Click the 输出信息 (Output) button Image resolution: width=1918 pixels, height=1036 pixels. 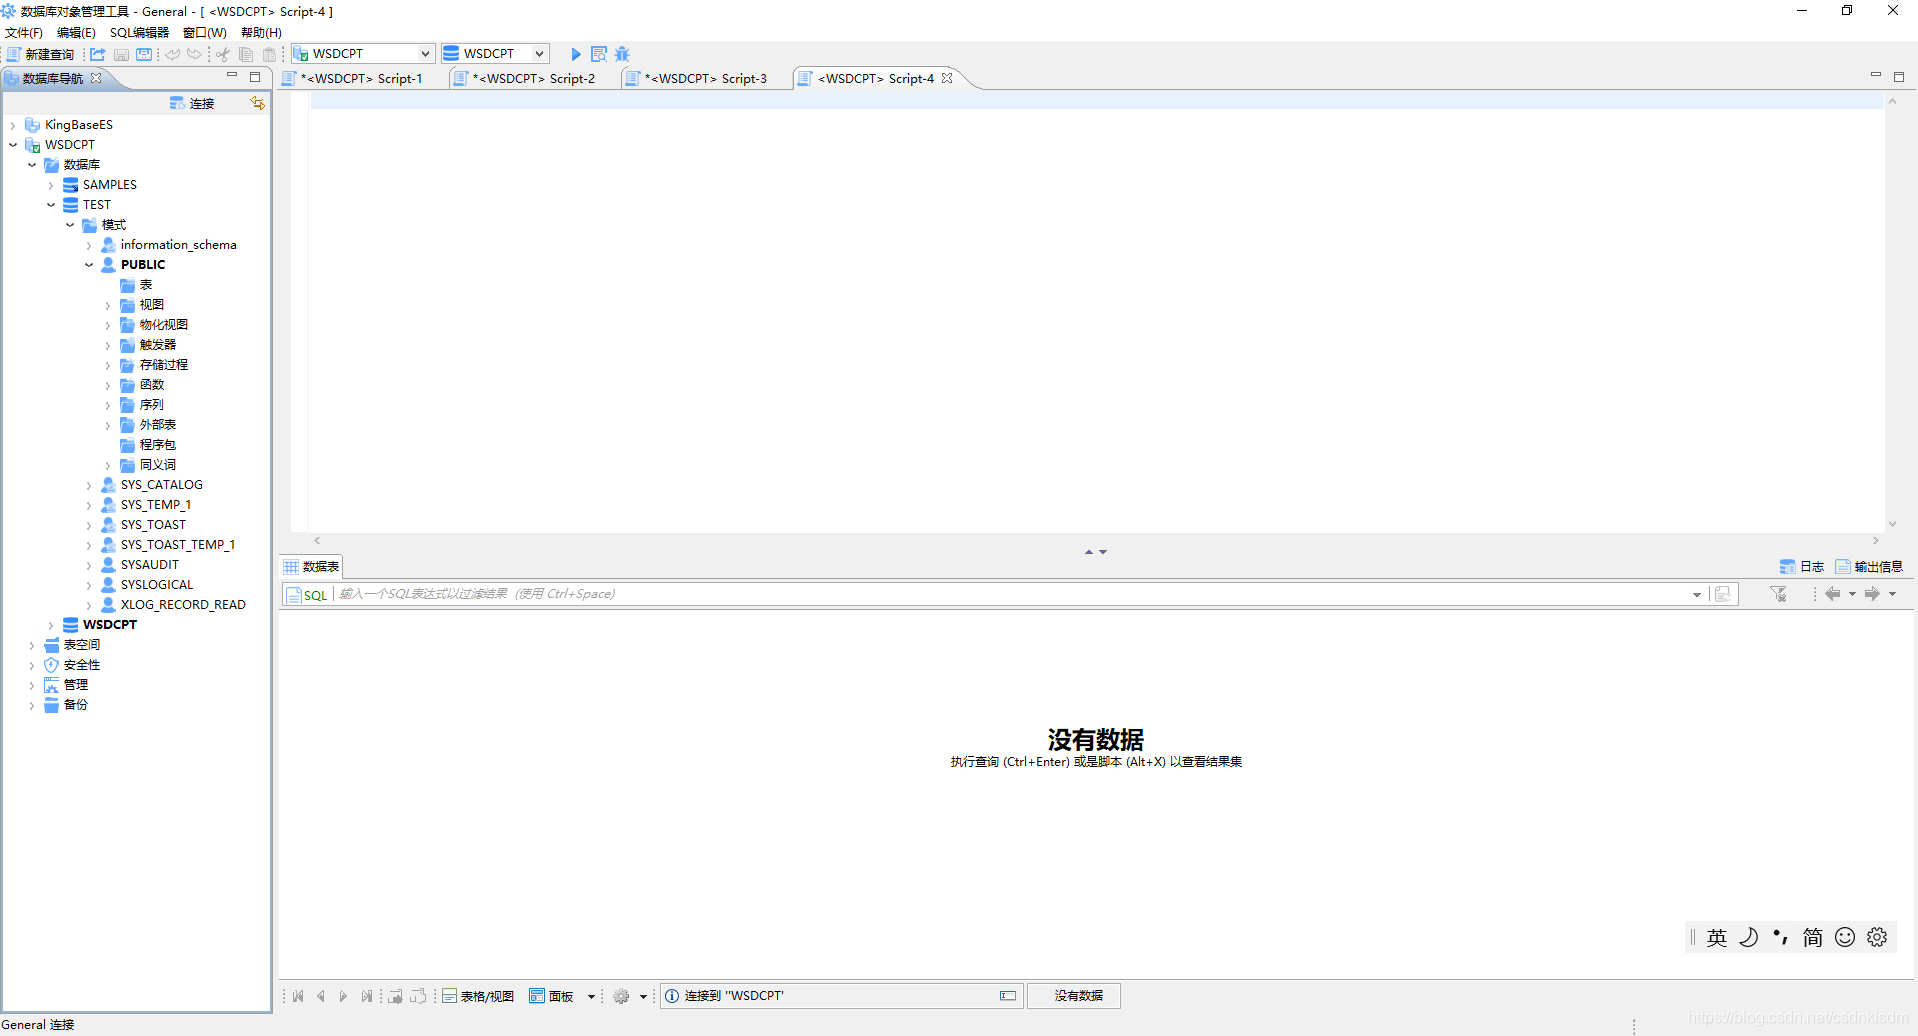(x=1869, y=567)
